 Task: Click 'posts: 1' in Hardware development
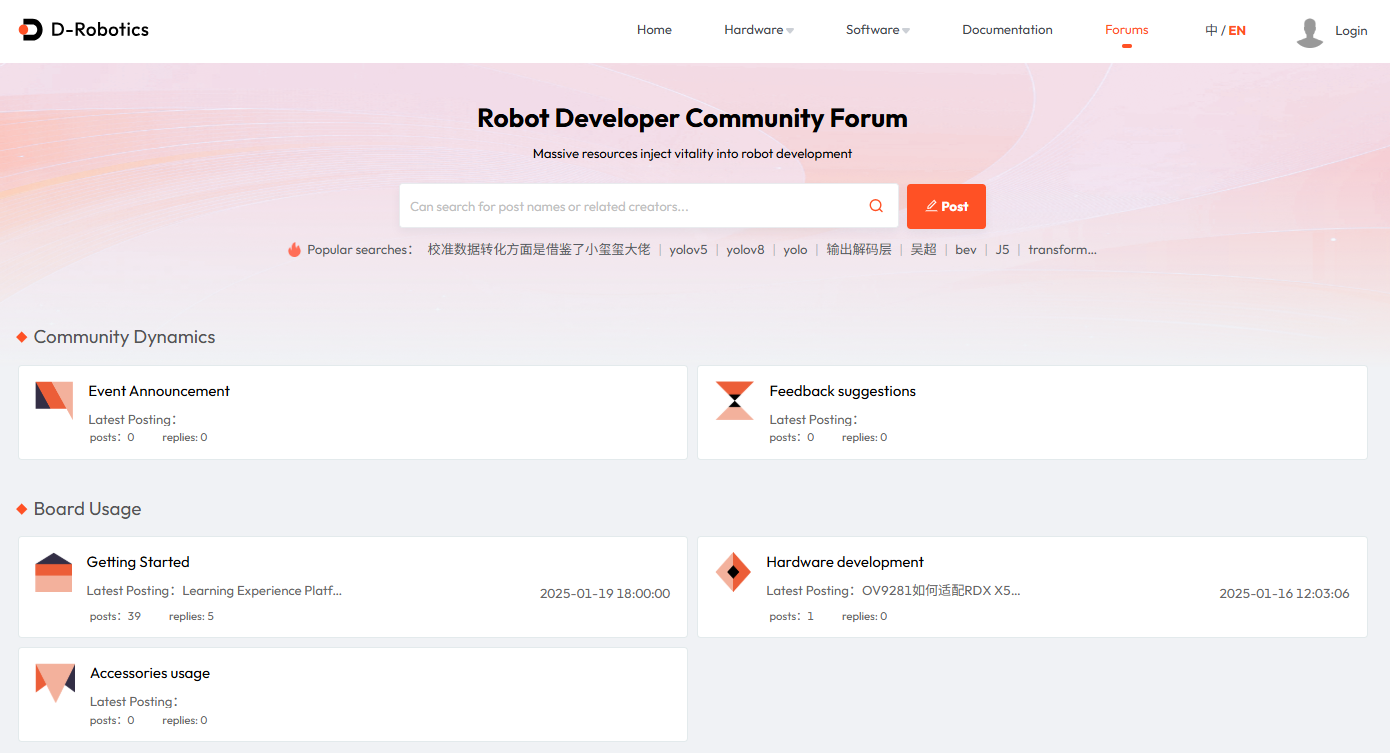click(x=791, y=616)
